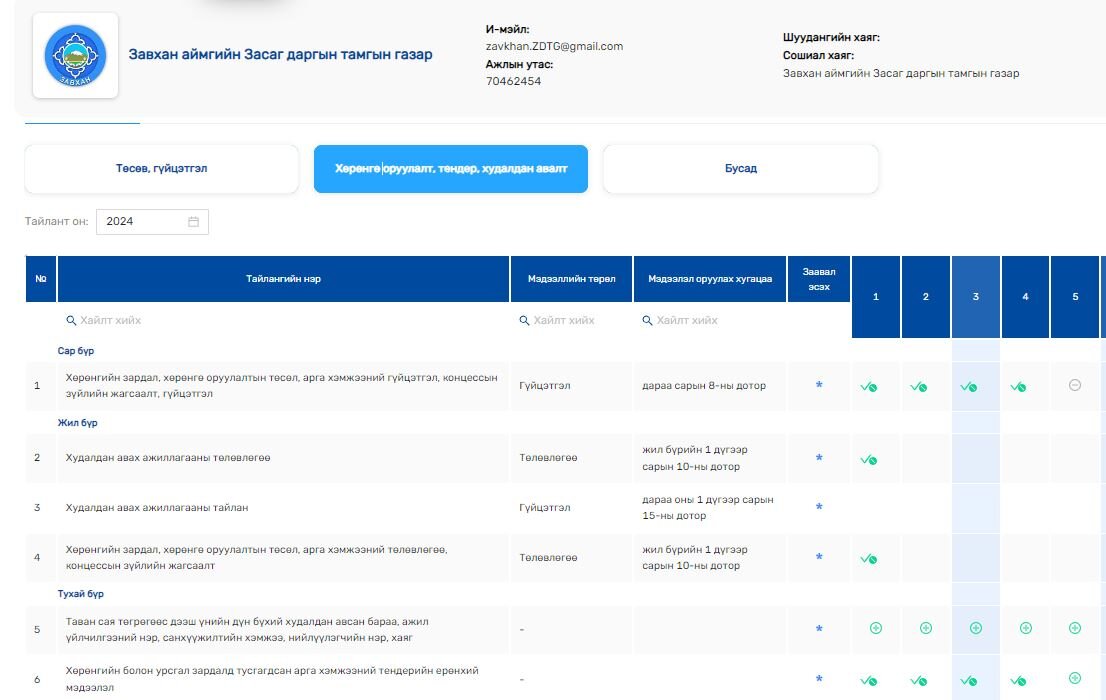The image size is (1106, 700).
Task: Click the month 3 column header
Action: click(x=976, y=297)
